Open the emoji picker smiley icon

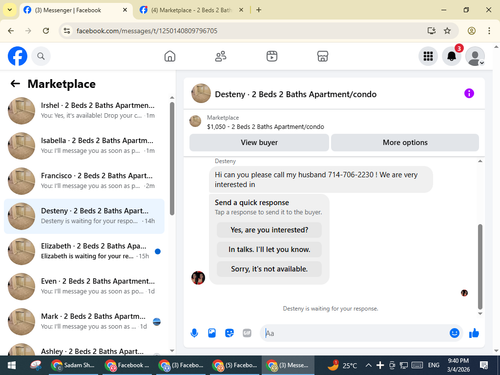454,333
